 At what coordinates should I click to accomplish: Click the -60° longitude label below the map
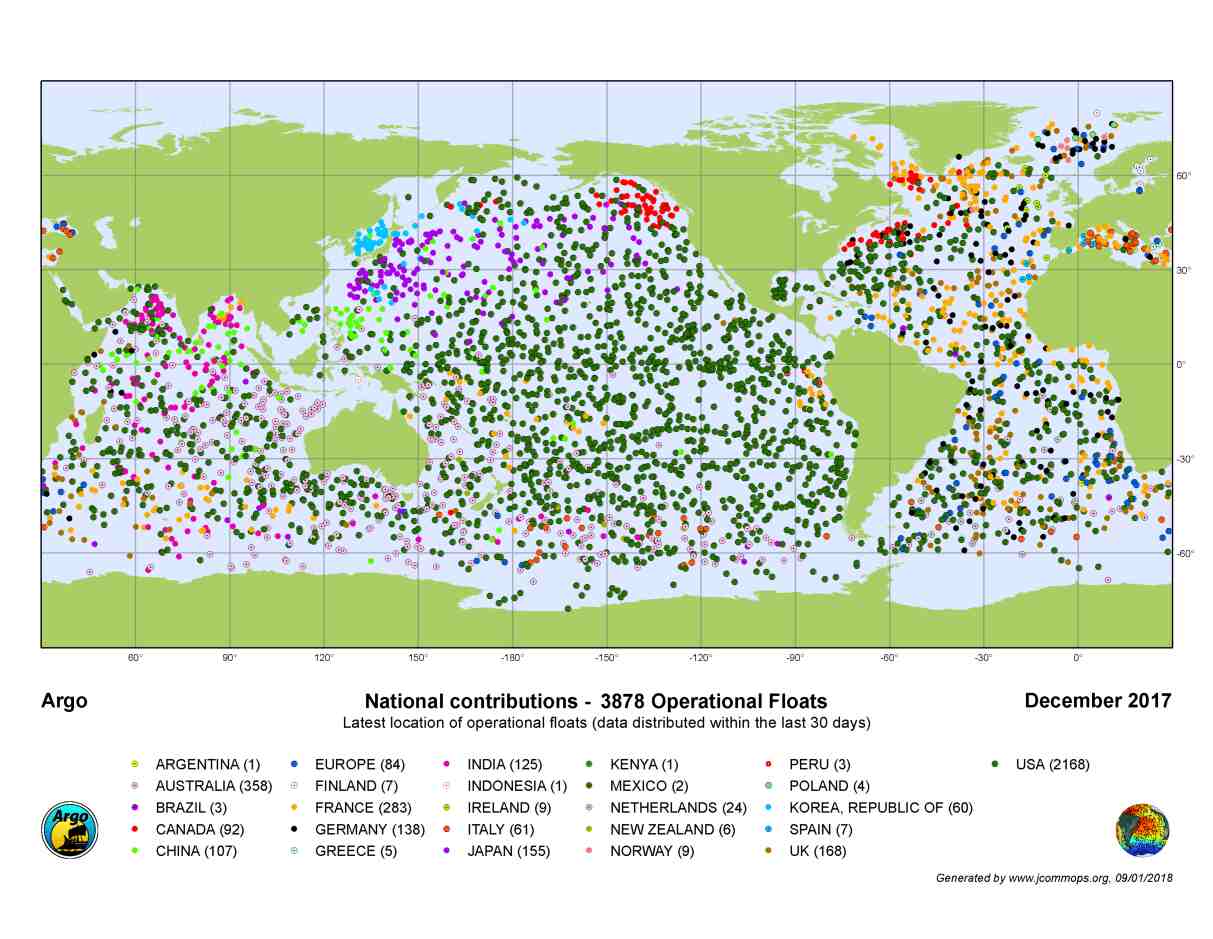[x=889, y=658]
